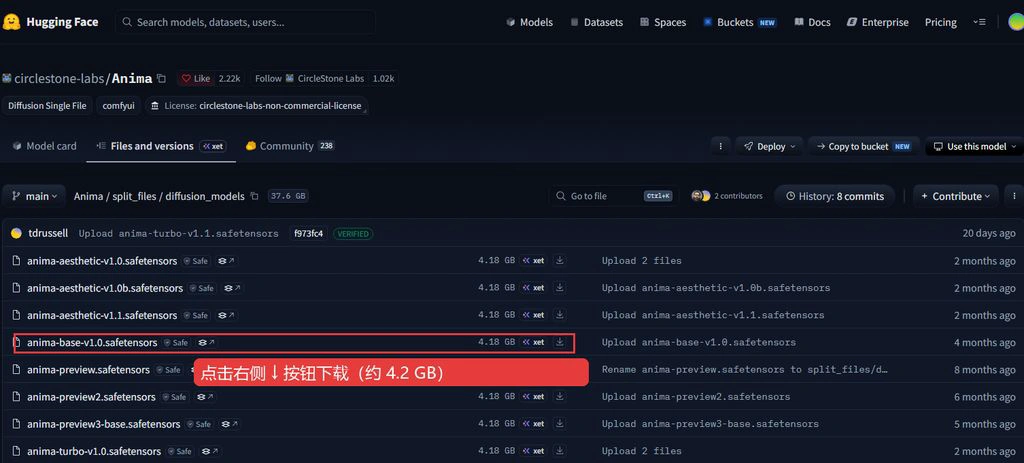Expand the main branch dropdown

(x=35, y=196)
